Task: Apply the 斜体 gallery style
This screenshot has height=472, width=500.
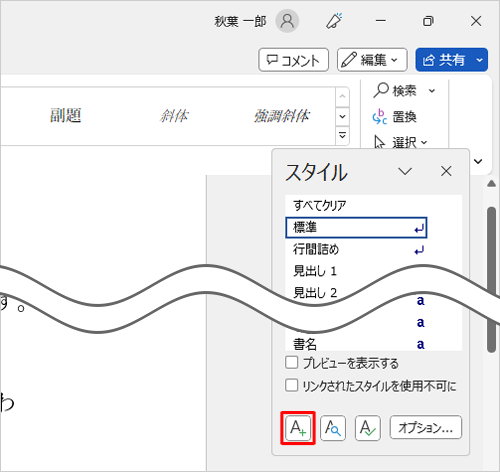Action: 174,116
